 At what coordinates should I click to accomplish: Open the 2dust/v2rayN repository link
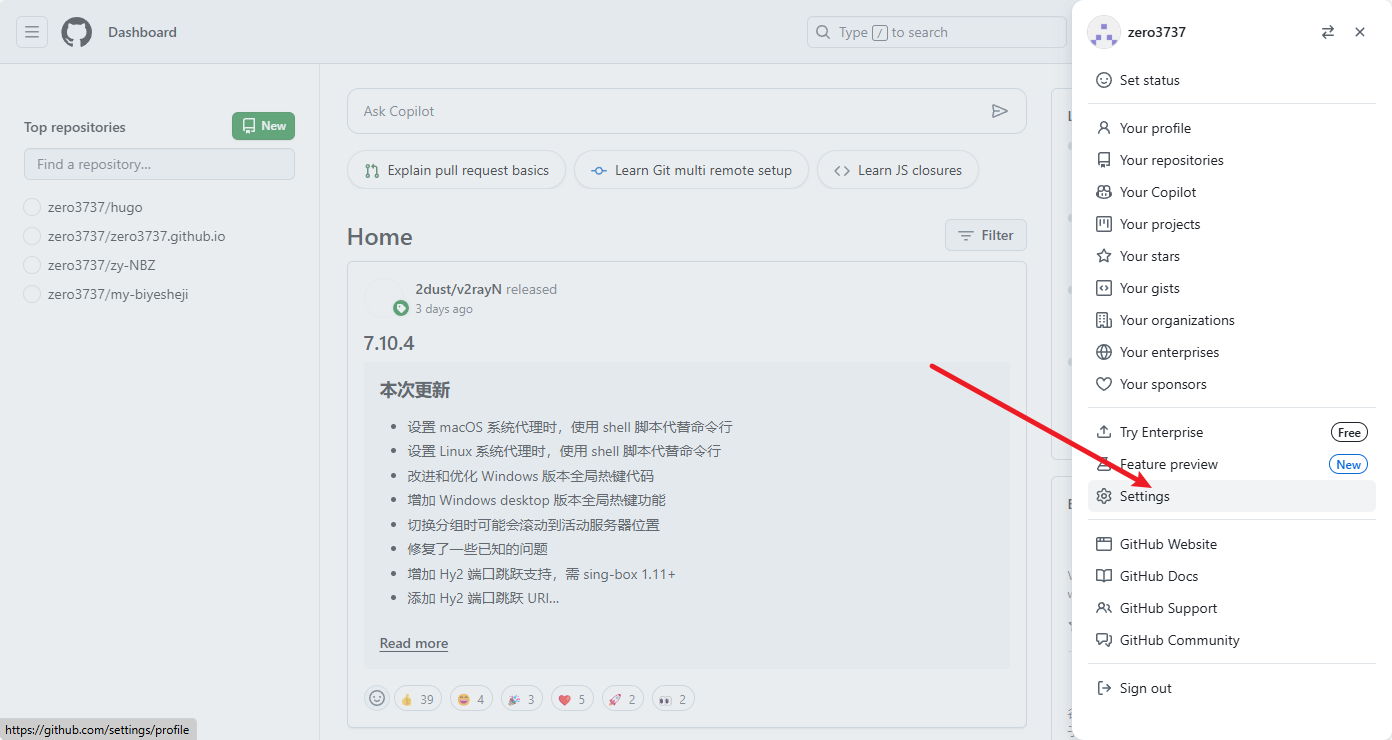(459, 289)
